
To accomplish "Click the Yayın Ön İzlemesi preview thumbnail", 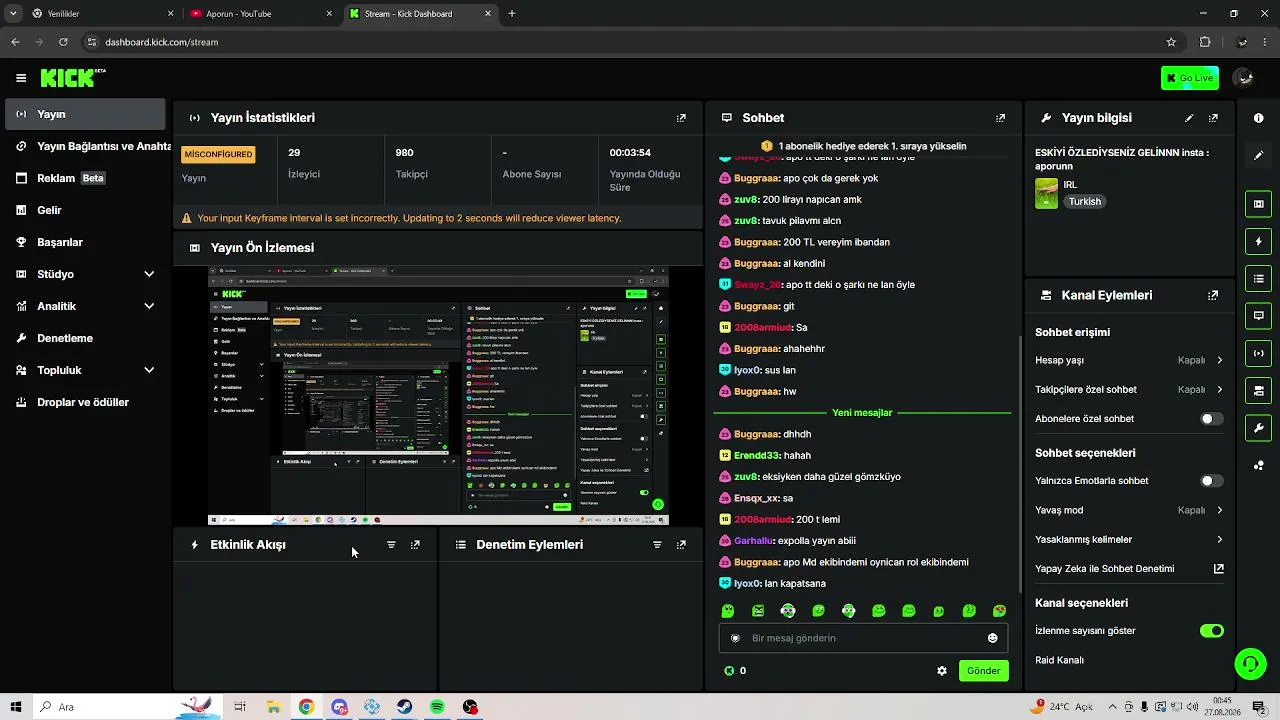I will [x=438, y=395].
